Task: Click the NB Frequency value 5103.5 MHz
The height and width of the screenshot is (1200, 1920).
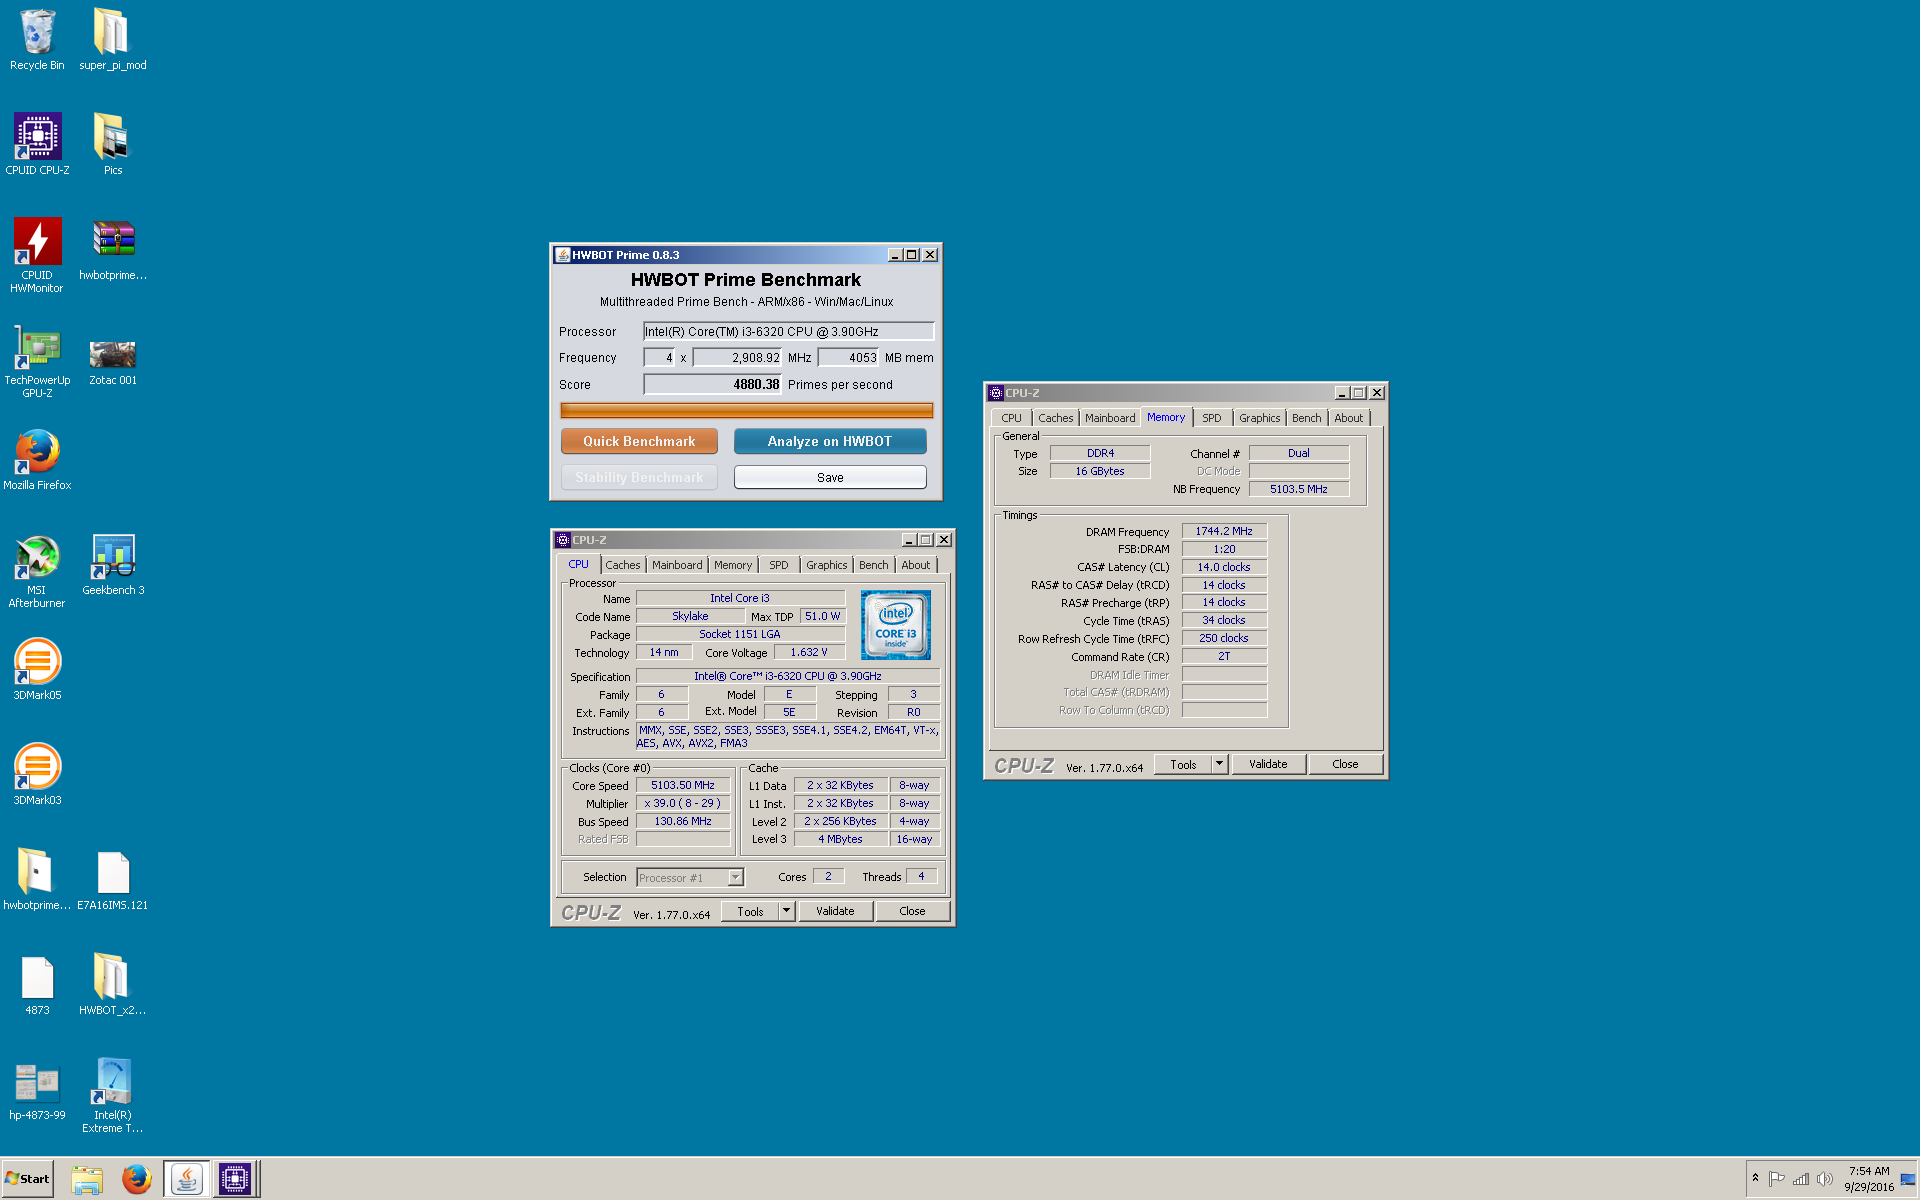Action: click(1298, 489)
